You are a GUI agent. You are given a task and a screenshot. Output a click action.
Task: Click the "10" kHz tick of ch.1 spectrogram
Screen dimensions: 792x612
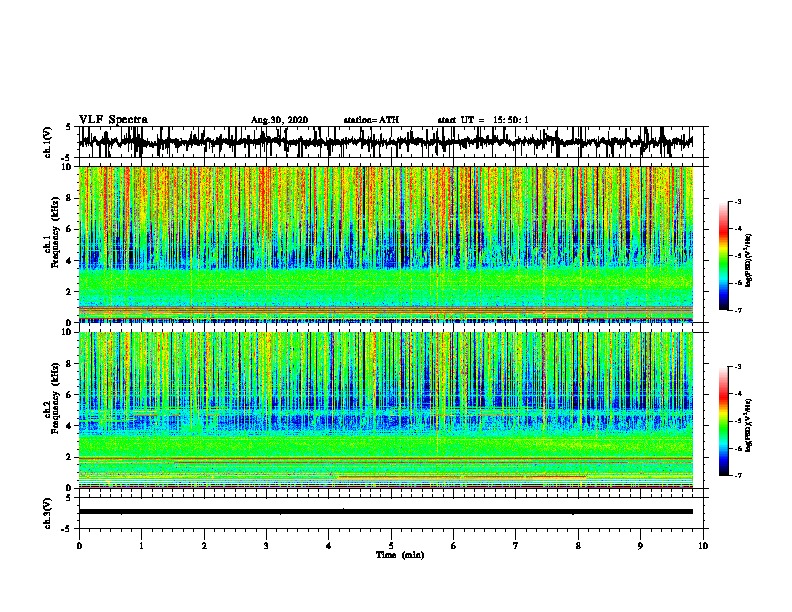click(68, 167)
